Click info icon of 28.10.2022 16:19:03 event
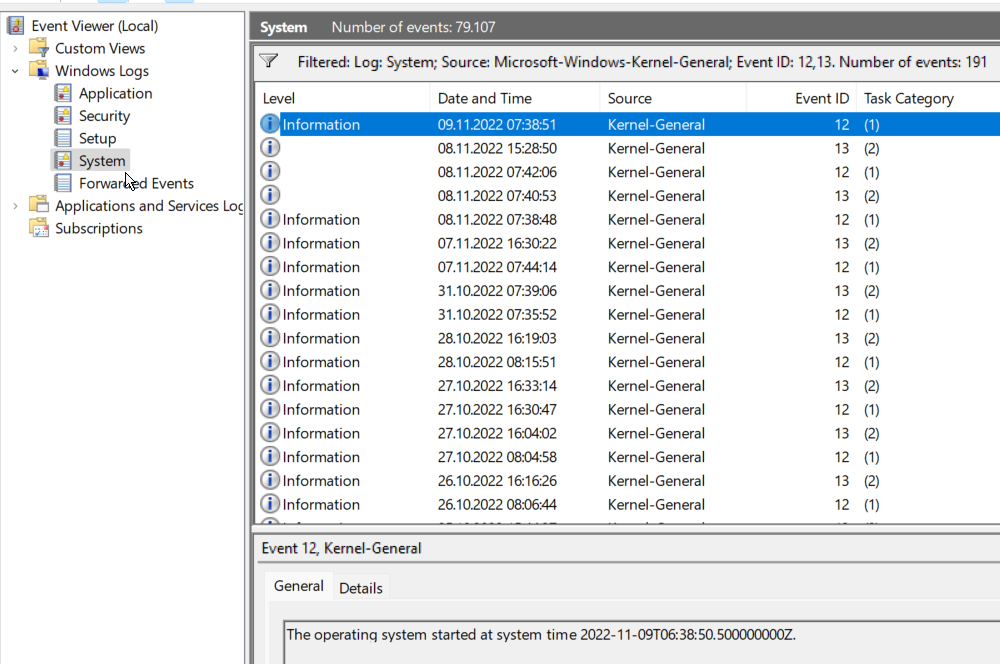The width and height of the screenshot is (1000, 664). (x=270, y=337)
